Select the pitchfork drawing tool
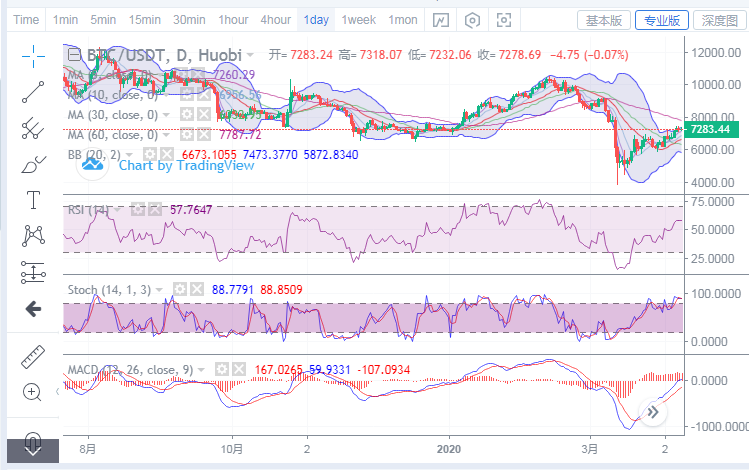The image size is (749, 470). pos(33,128)
